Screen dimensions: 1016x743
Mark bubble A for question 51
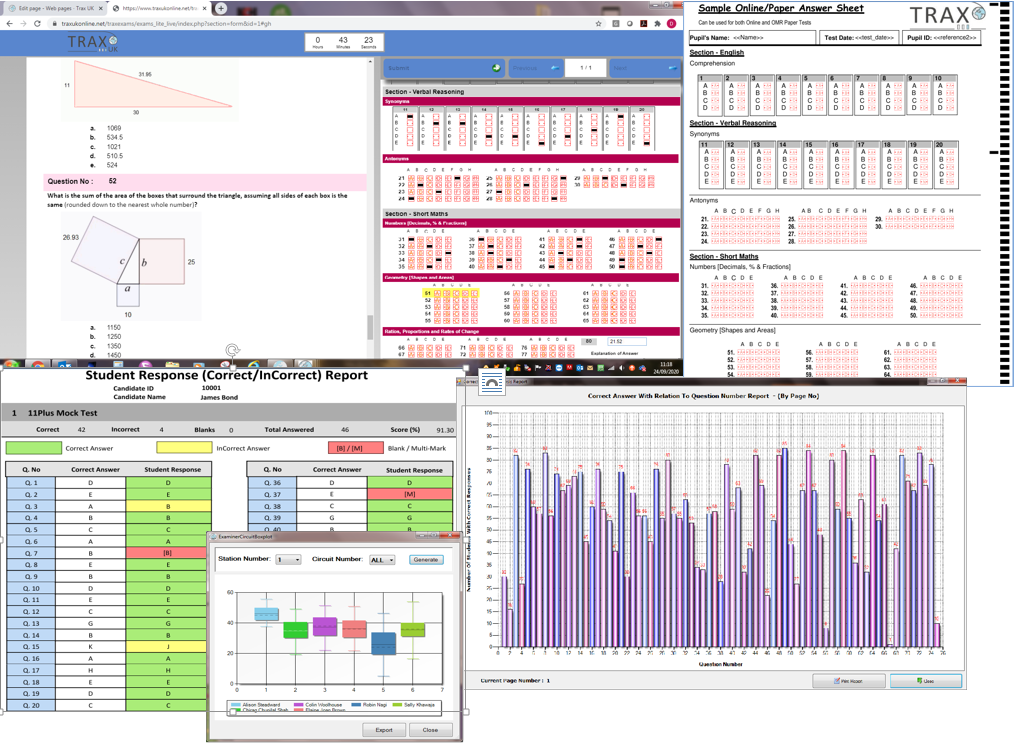tap(439, 294)
